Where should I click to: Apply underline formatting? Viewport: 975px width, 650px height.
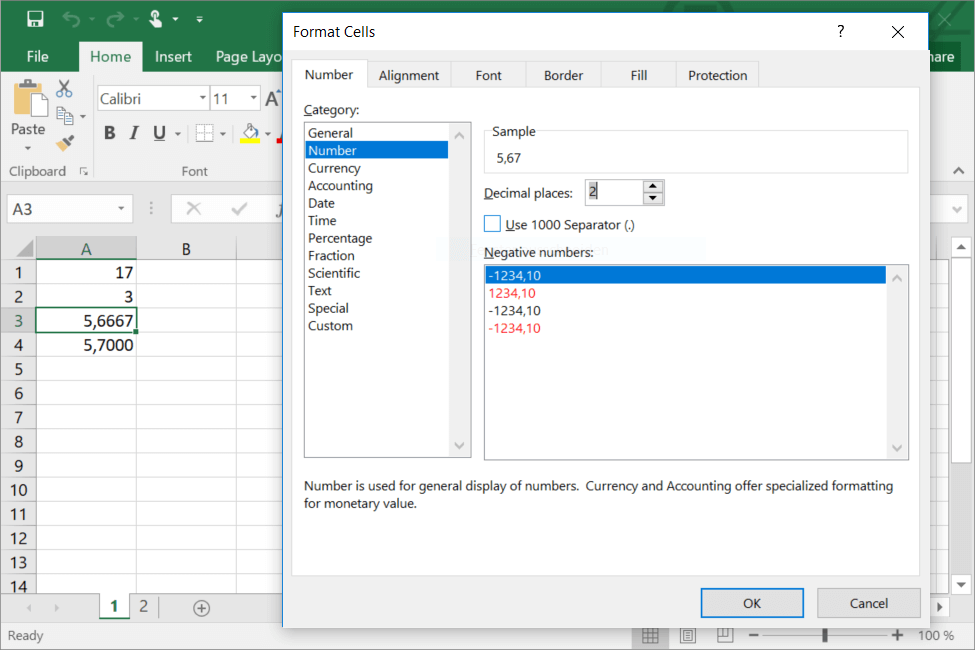[158, 132]
